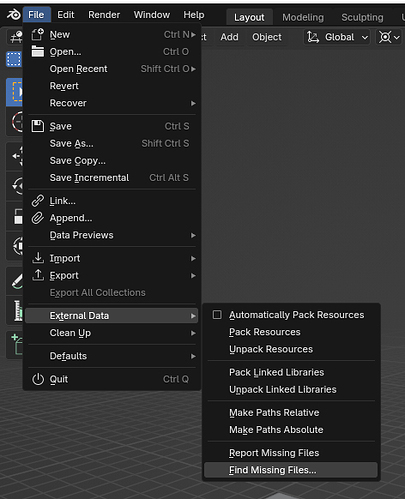The height and width of the screenshot is (499, 405).
Task: Open the File menu
Action: [36, 15]
